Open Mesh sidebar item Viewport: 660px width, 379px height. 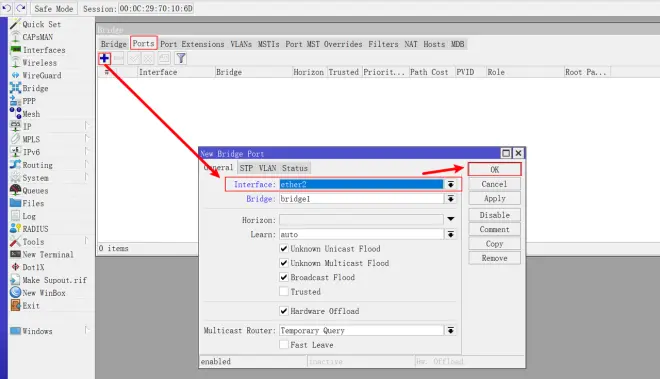[x=31, y=114]
